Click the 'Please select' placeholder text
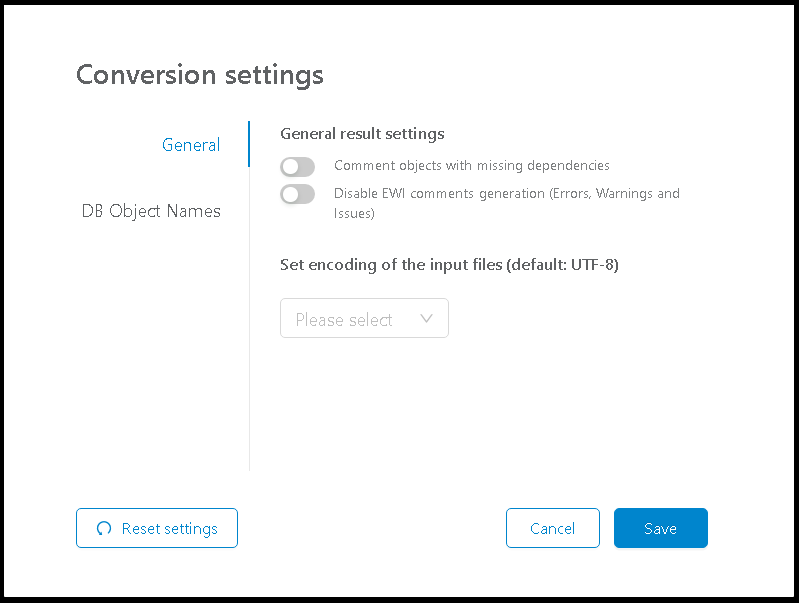This screenshot has height=603, width=799. coord(344,320)
